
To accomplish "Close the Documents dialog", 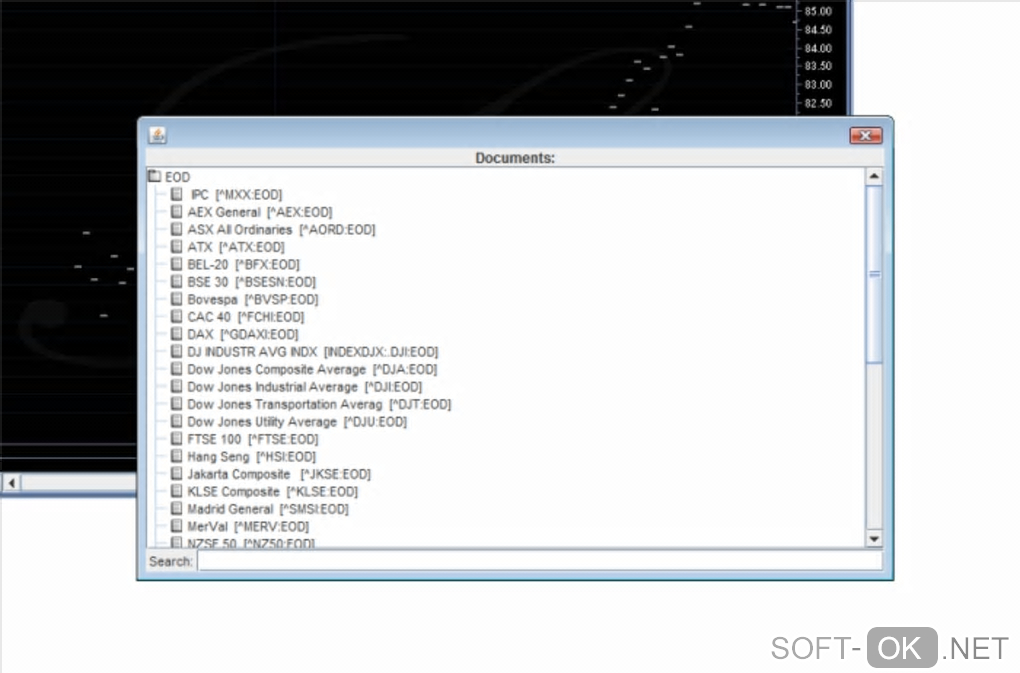I will (865, 135).
